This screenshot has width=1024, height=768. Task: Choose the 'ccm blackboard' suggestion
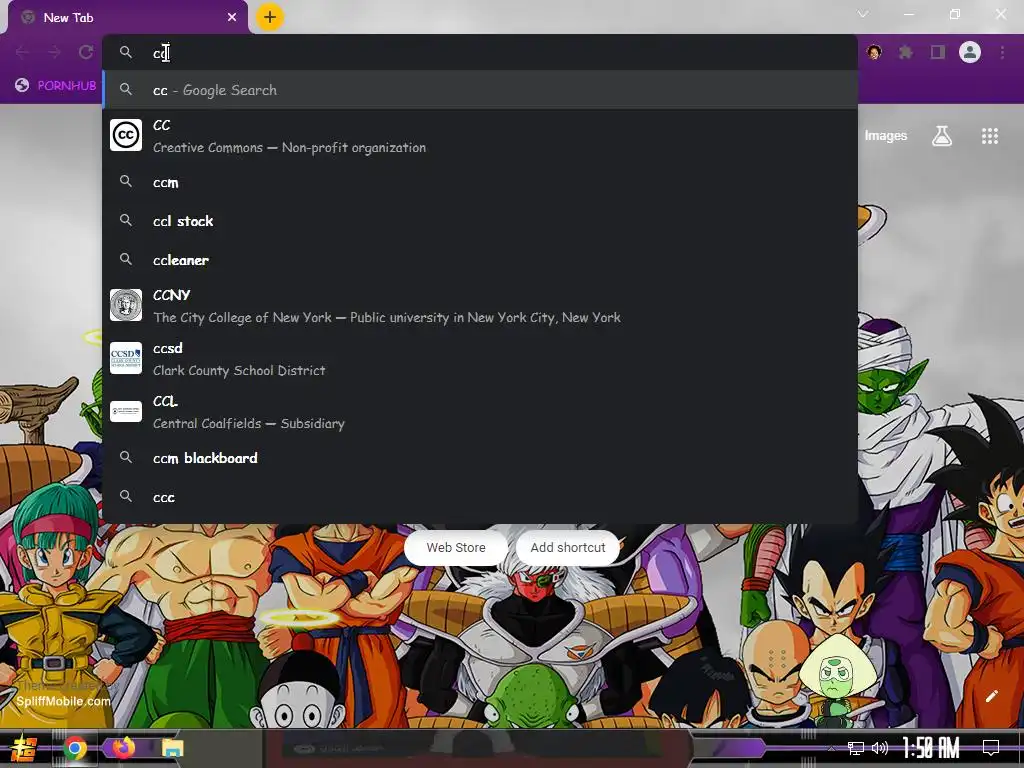[480, 458]
